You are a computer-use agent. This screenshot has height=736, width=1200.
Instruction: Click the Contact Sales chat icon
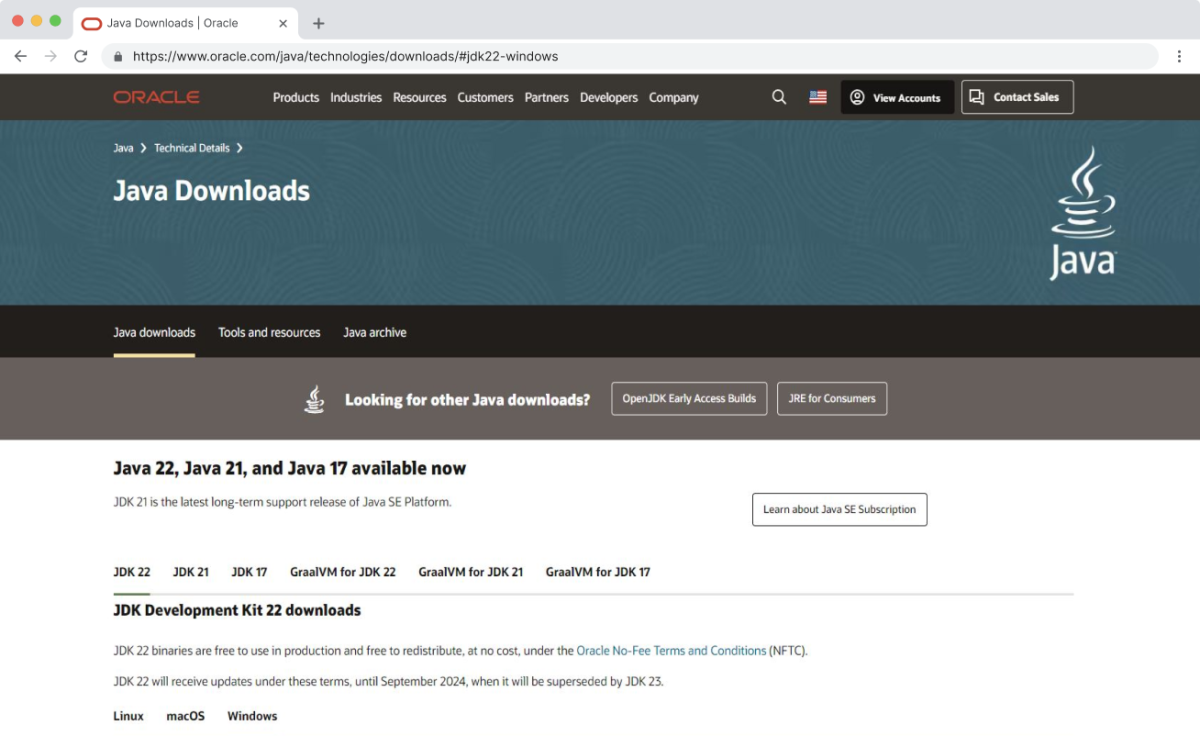tap(975, 96)
